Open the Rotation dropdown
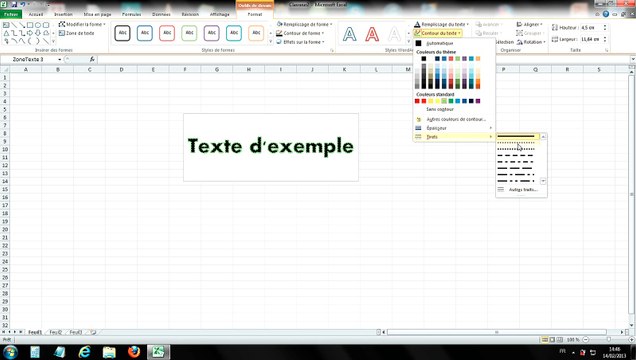The height and width of the screenshot is (360, 636). [x=531, y=42]
